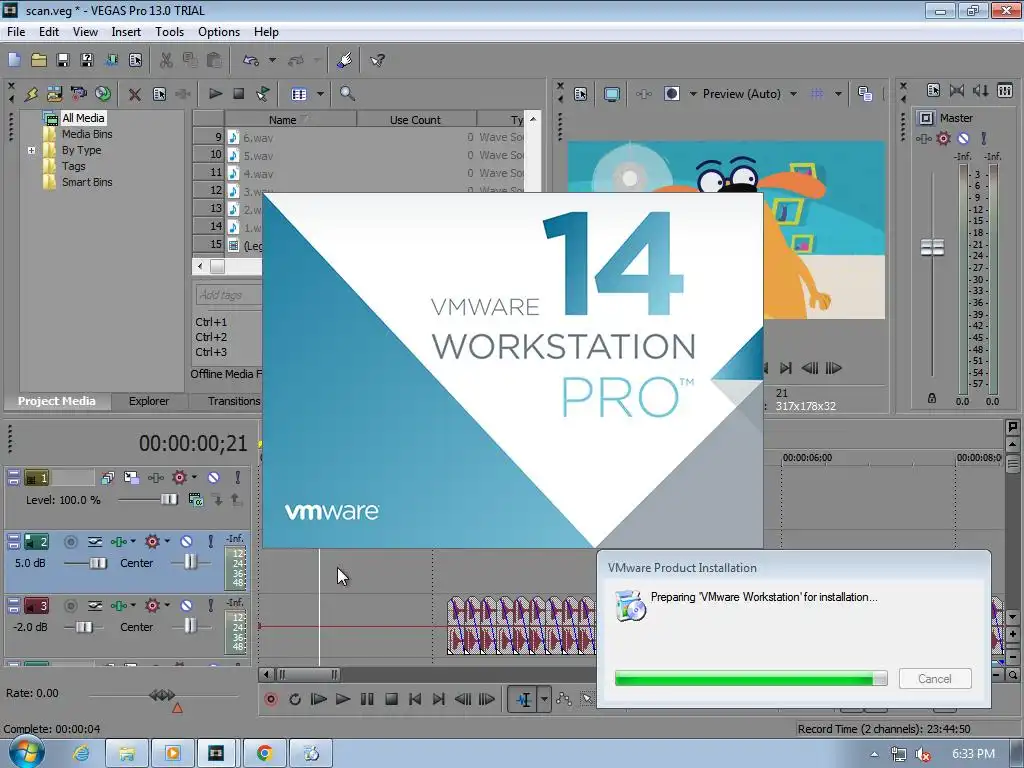Cancel the VMware Product Installation
The width and height of the screenshot is (1024, 768).
935,679
